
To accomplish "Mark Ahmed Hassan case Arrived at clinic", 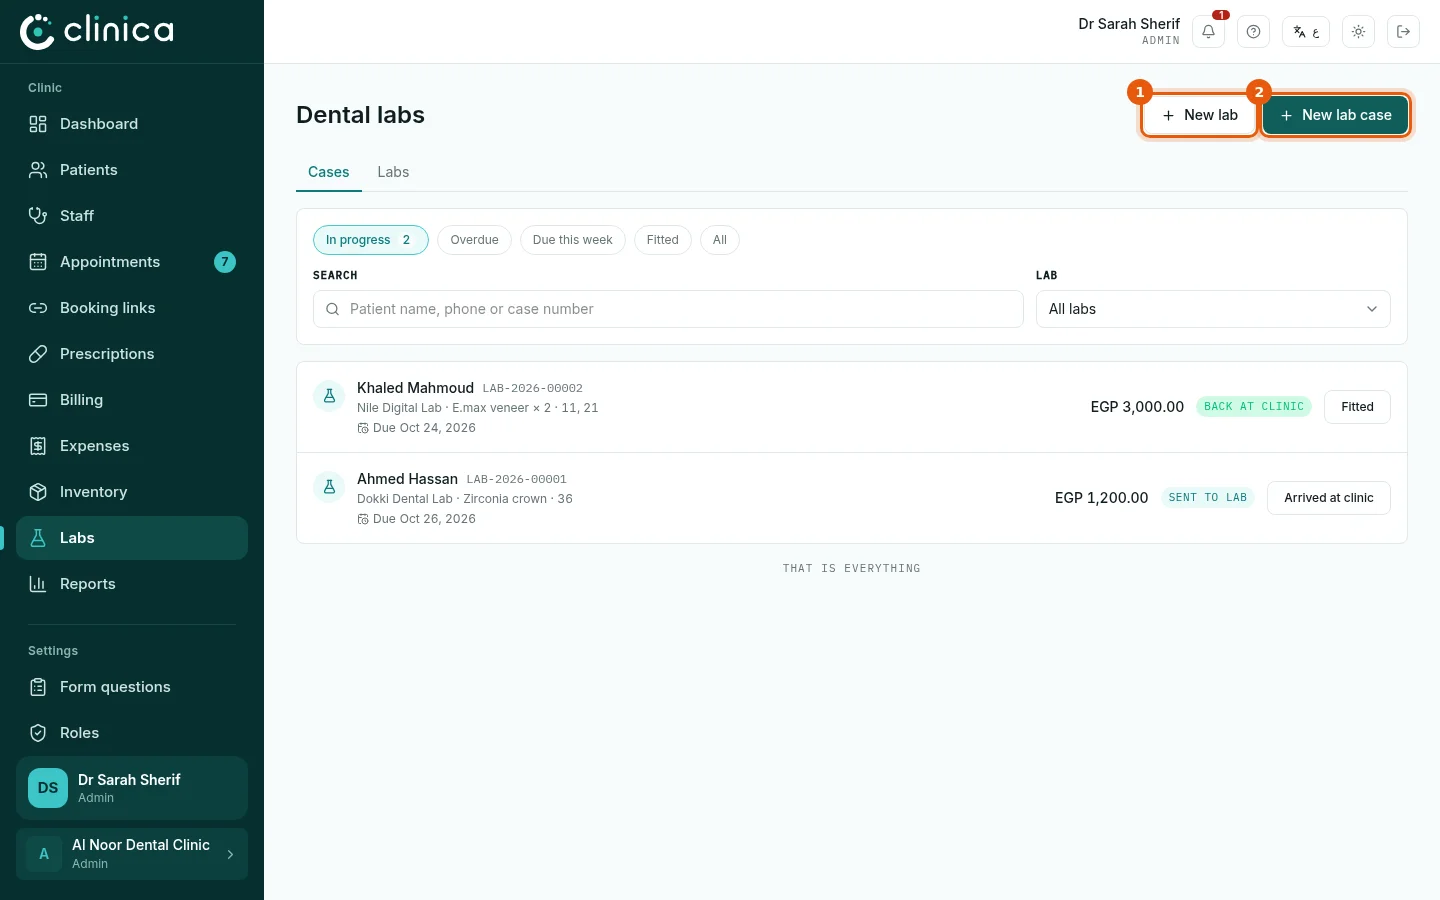I will click(1328, 498).
